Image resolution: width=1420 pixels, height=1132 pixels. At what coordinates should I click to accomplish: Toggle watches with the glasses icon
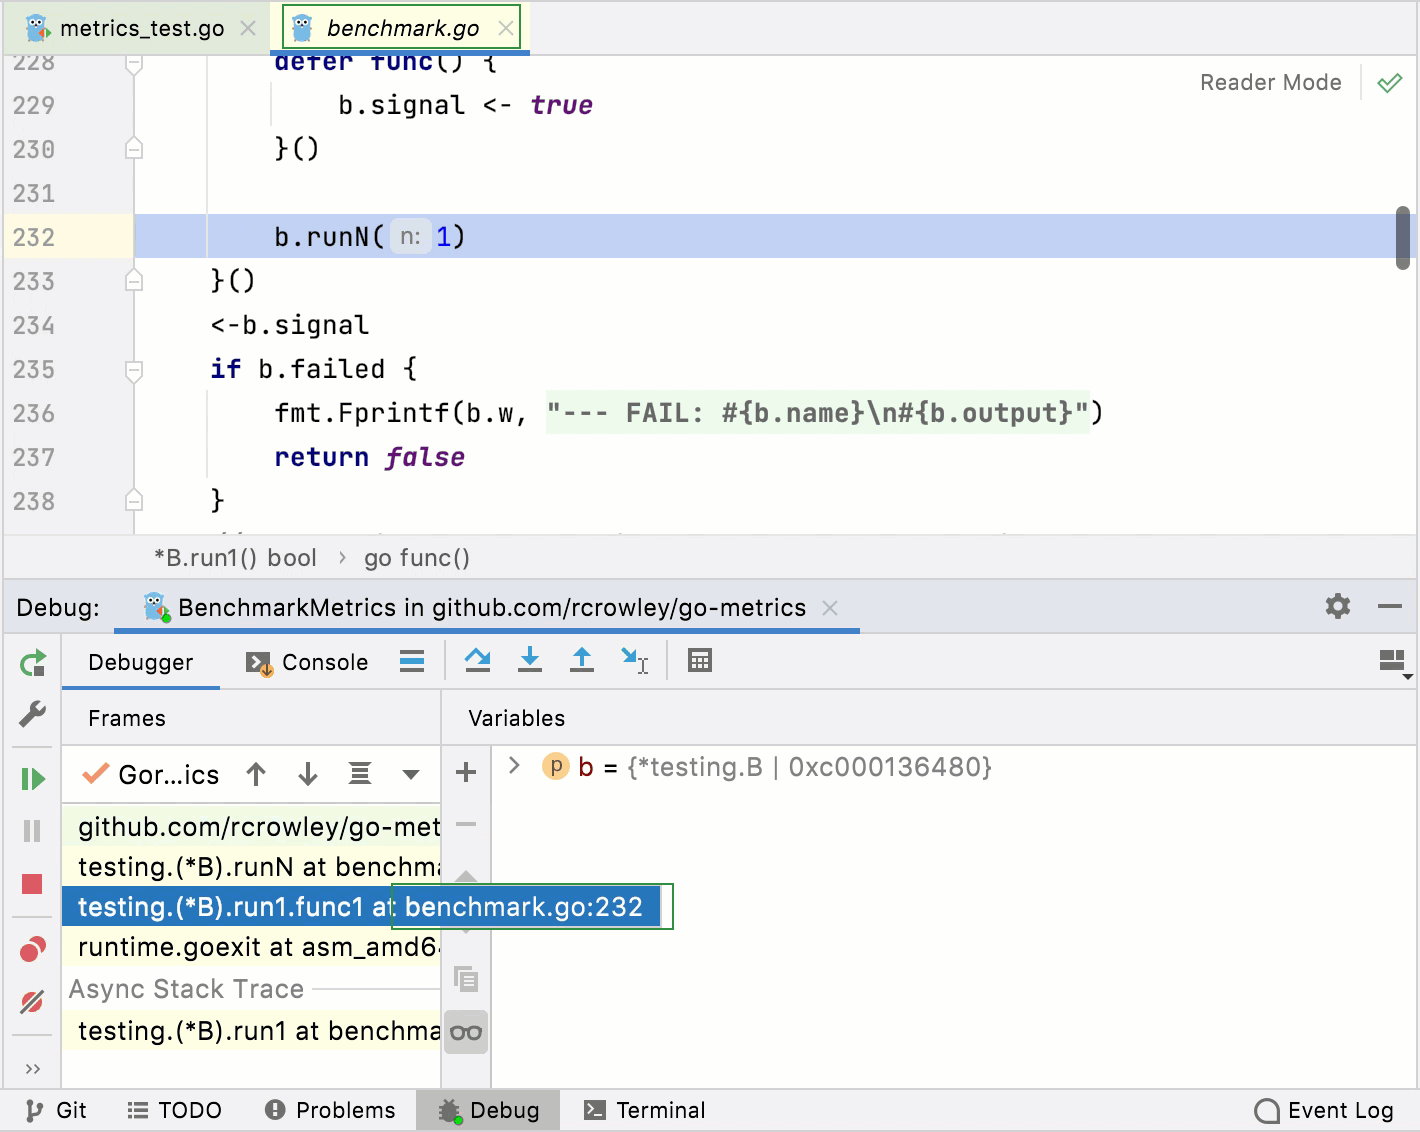tap(465, 1031)
